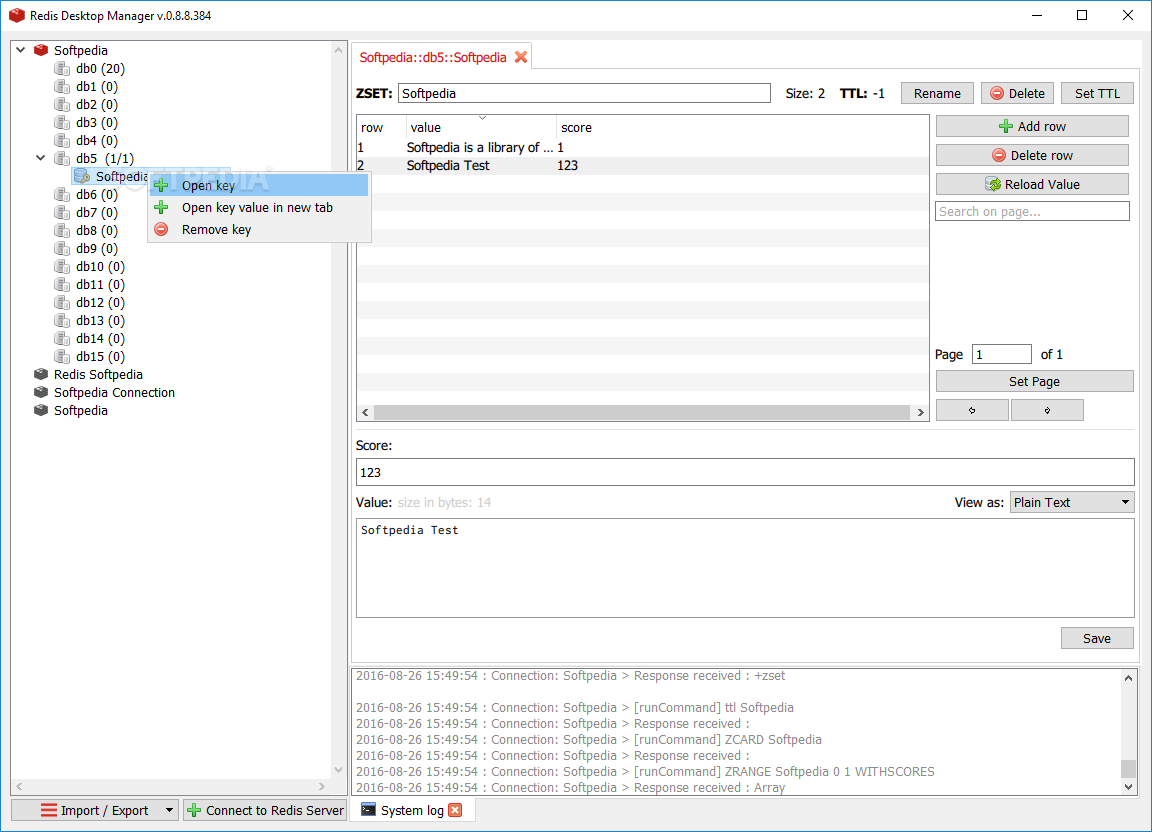
Task: Click the Set TTL button
Action: click(x=1097, y=93)
